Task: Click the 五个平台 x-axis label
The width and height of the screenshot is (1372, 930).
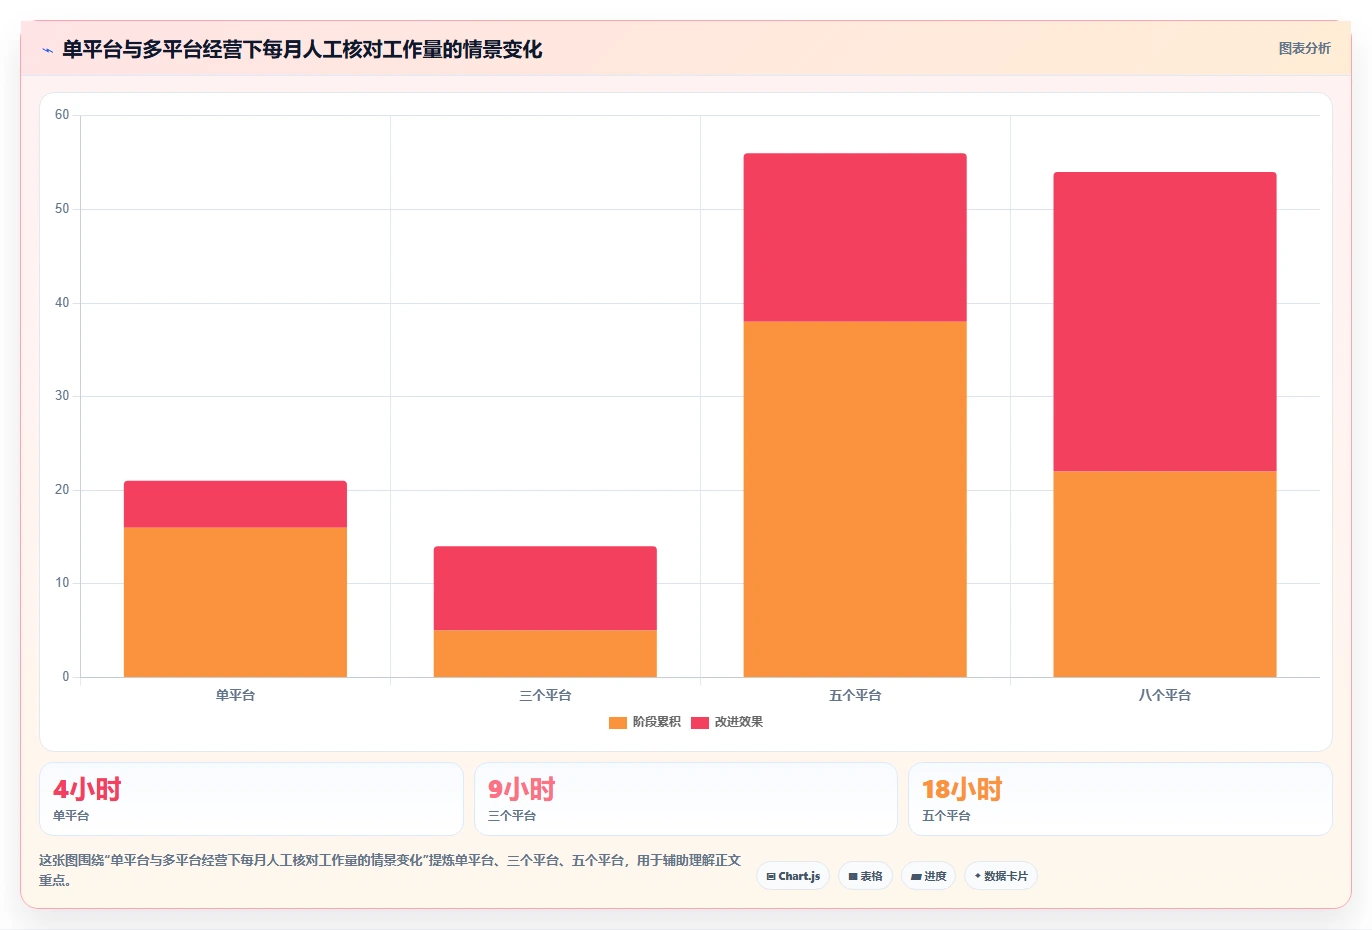Action: coord(855,695)
